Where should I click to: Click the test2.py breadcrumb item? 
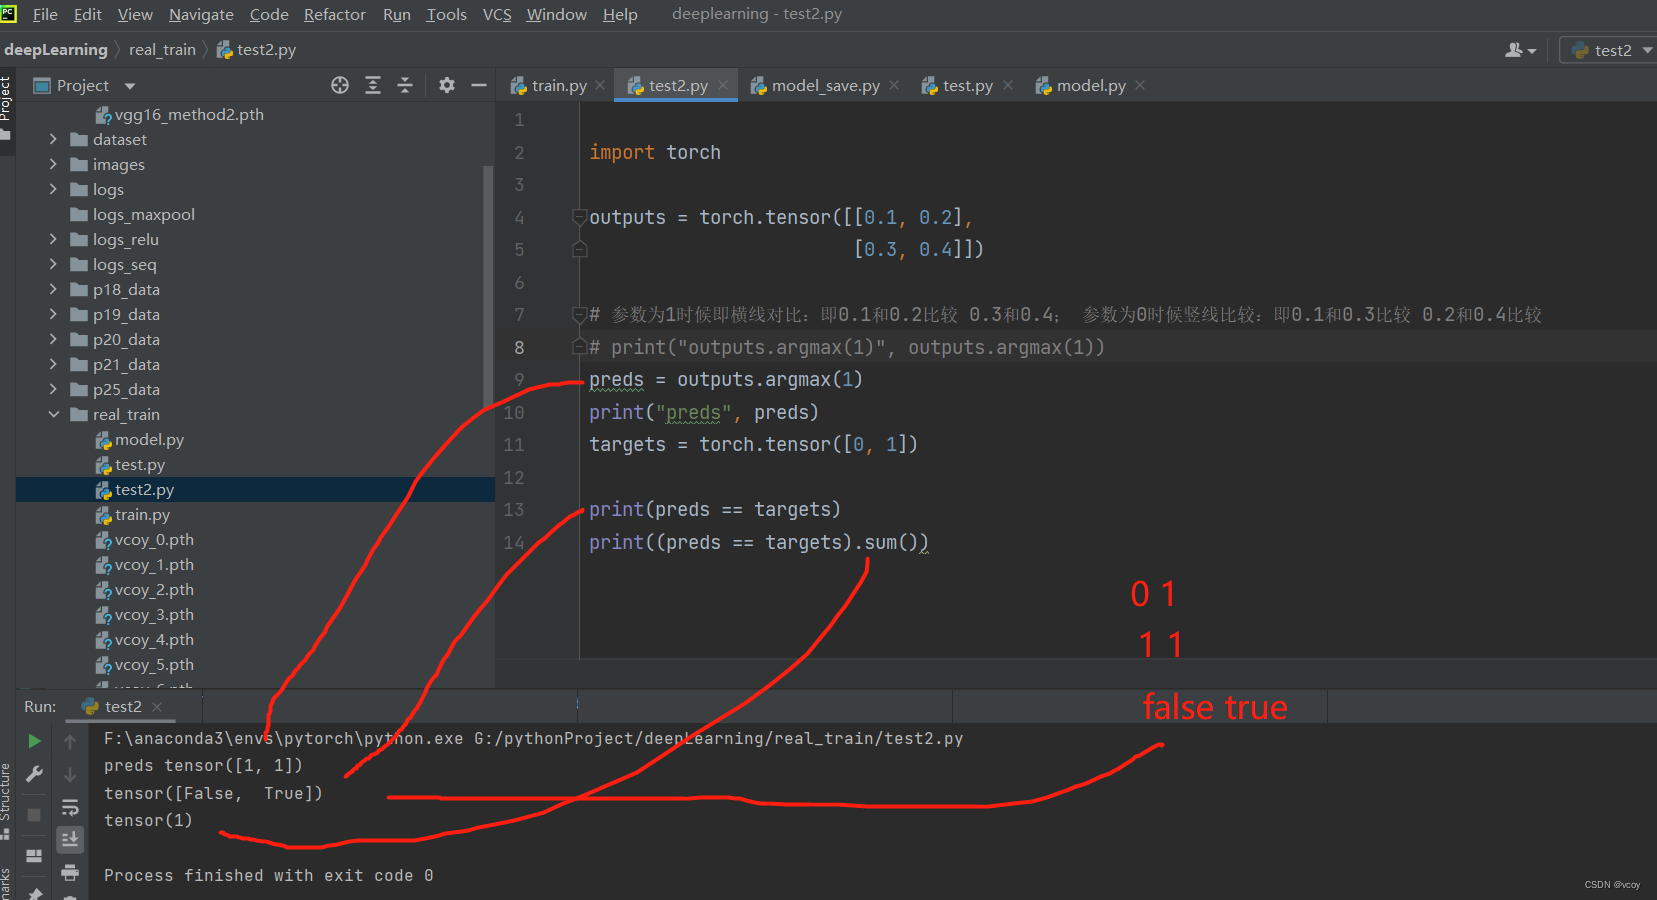256,49
